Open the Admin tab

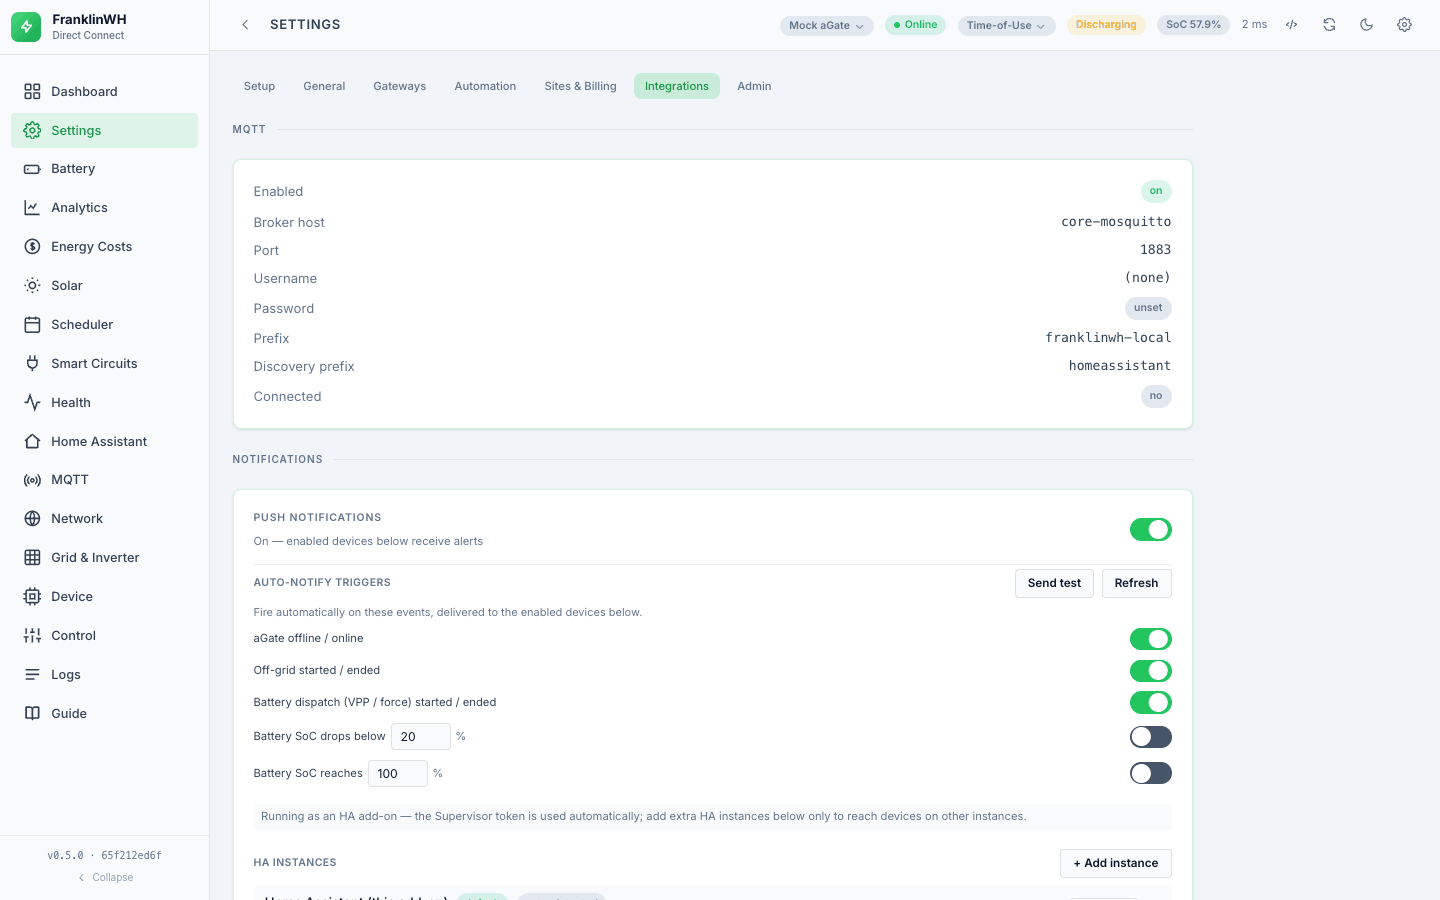tap(754, 86)
